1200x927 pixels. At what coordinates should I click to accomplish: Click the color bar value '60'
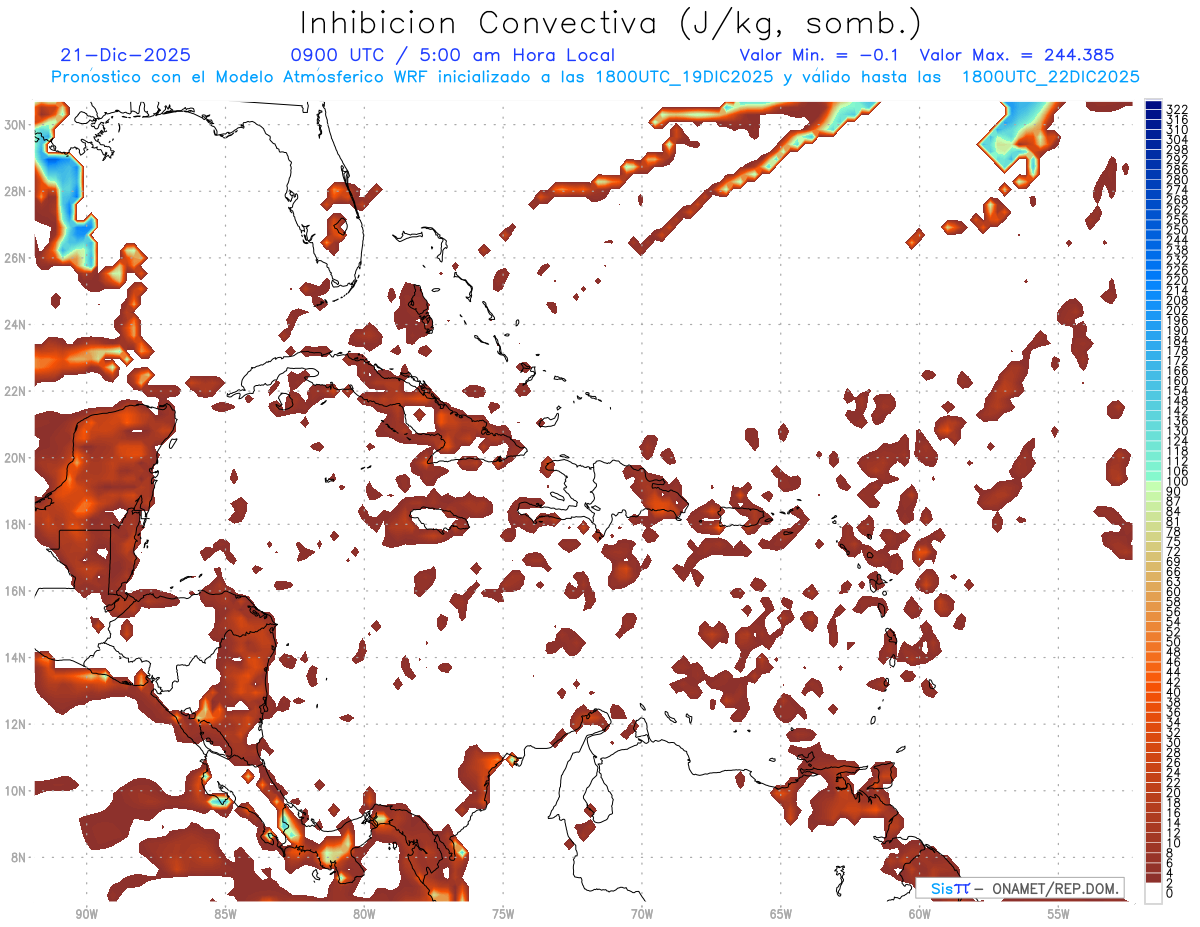click(x=1174, y=592)
